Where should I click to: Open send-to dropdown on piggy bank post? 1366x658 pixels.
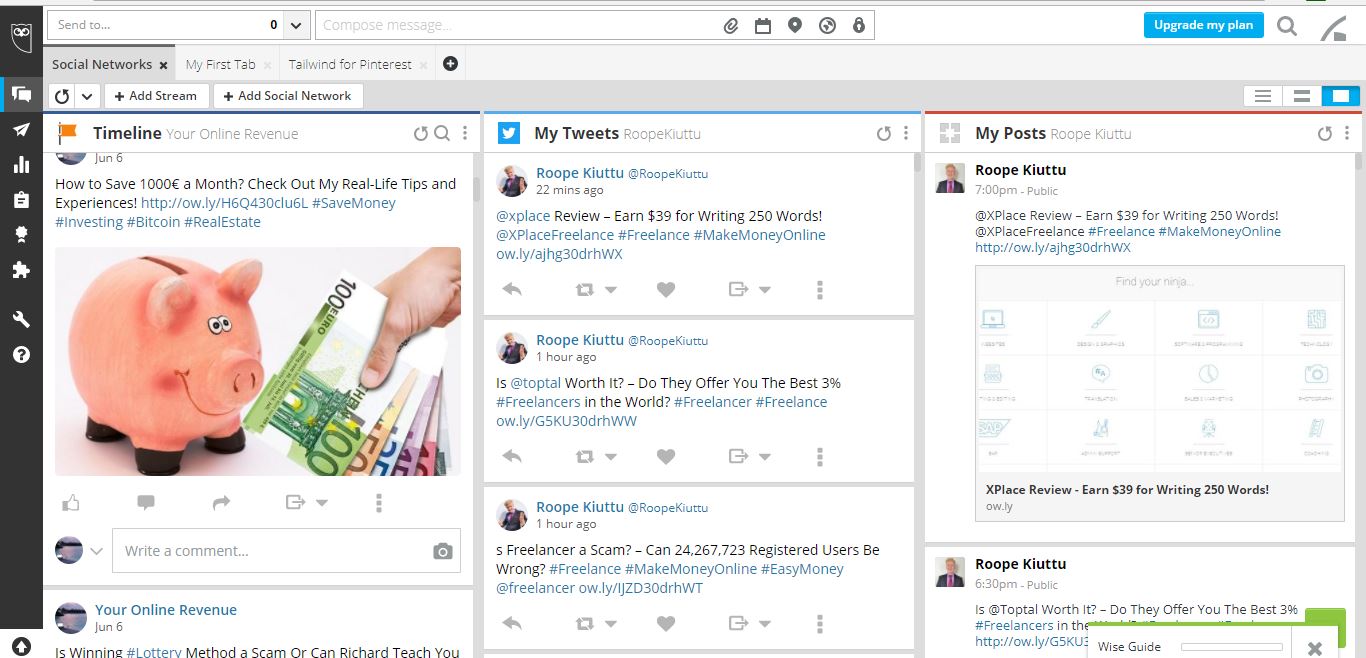point(322,503)
